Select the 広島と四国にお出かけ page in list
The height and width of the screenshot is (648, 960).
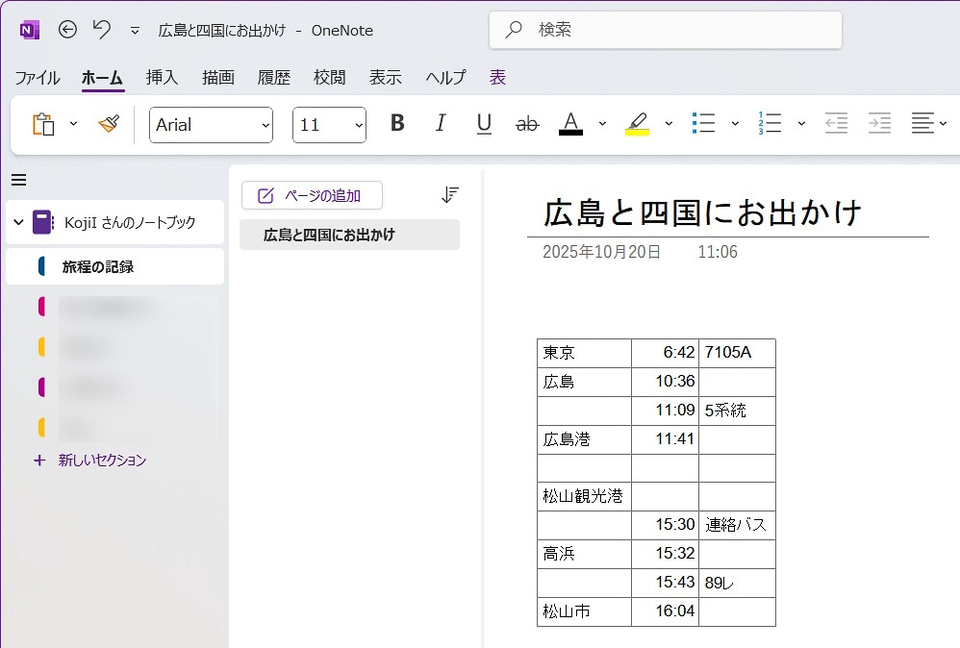(350, 235)
